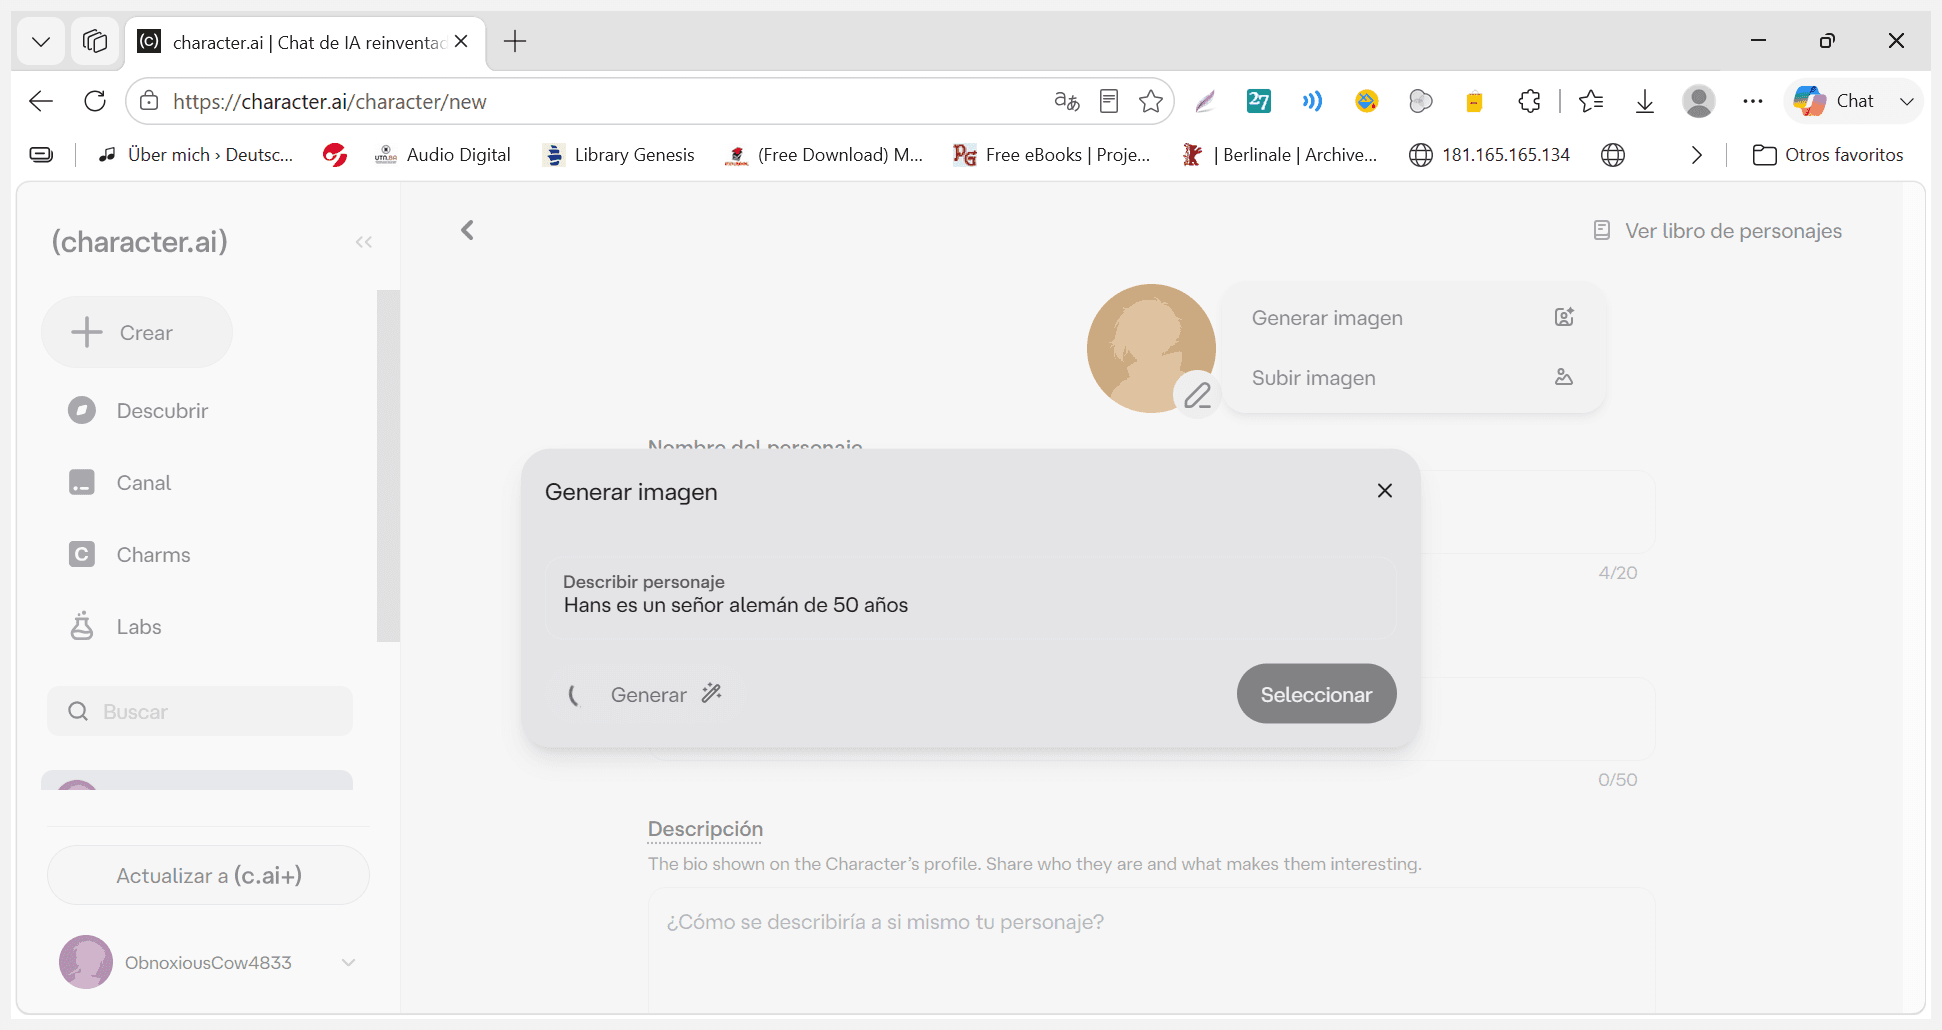1942x1030 pixels.
Task: Open Charms in the sidebar
Action: (129, 555)
